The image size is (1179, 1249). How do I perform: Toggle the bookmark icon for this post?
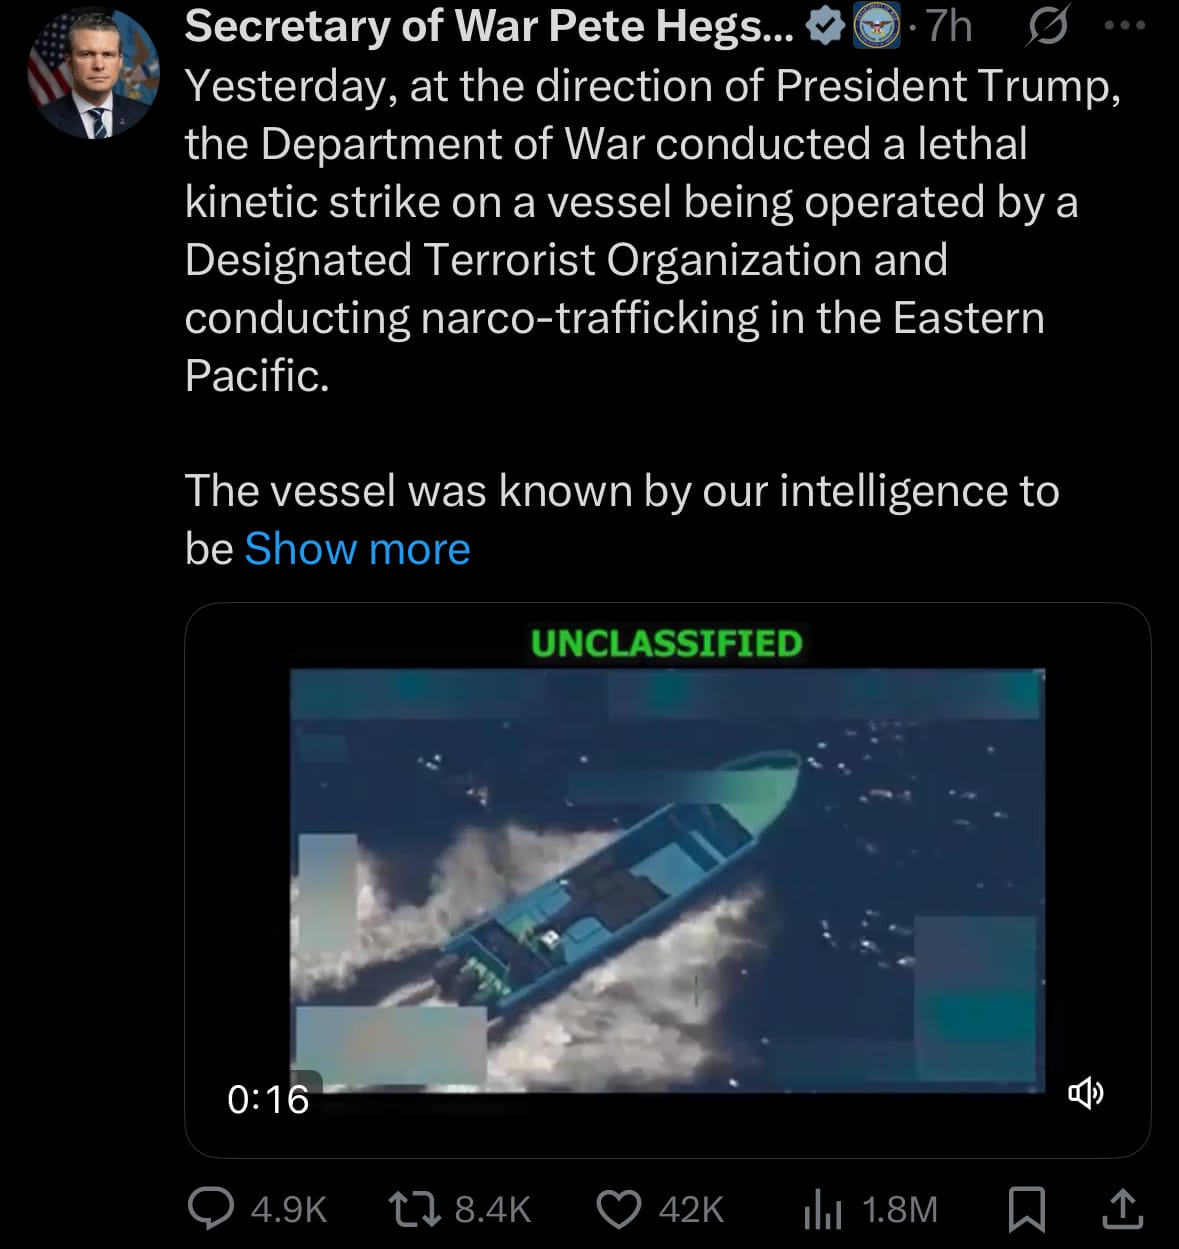click(x=1026, y=1209)
